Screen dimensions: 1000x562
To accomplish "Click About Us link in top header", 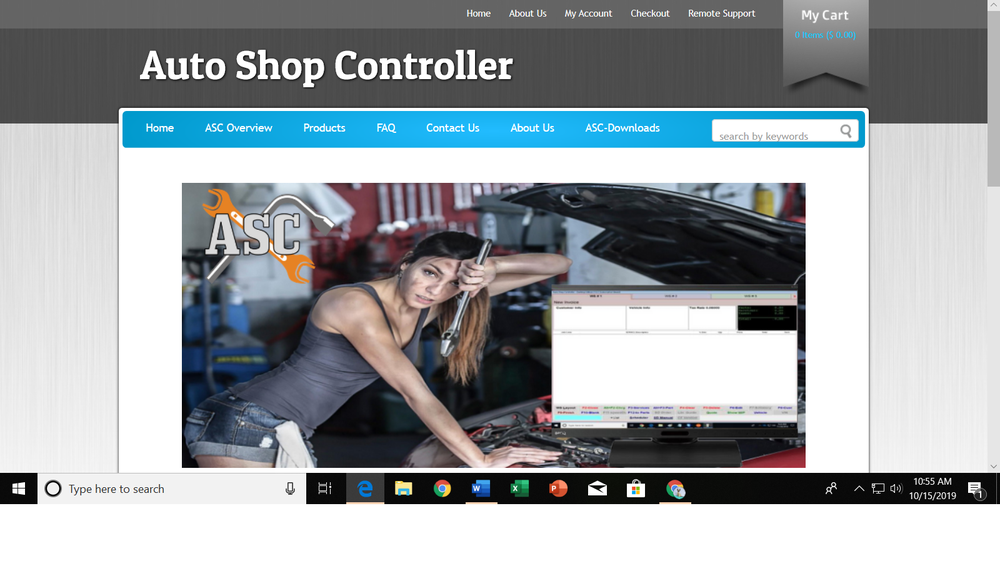I will (527, 13).
